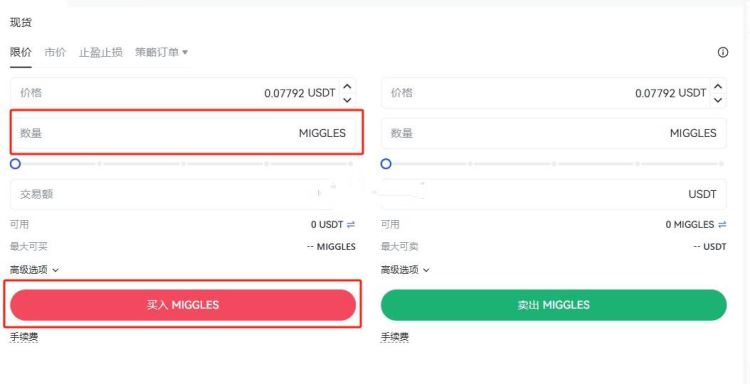Increase sell price with up arrow

718,87
